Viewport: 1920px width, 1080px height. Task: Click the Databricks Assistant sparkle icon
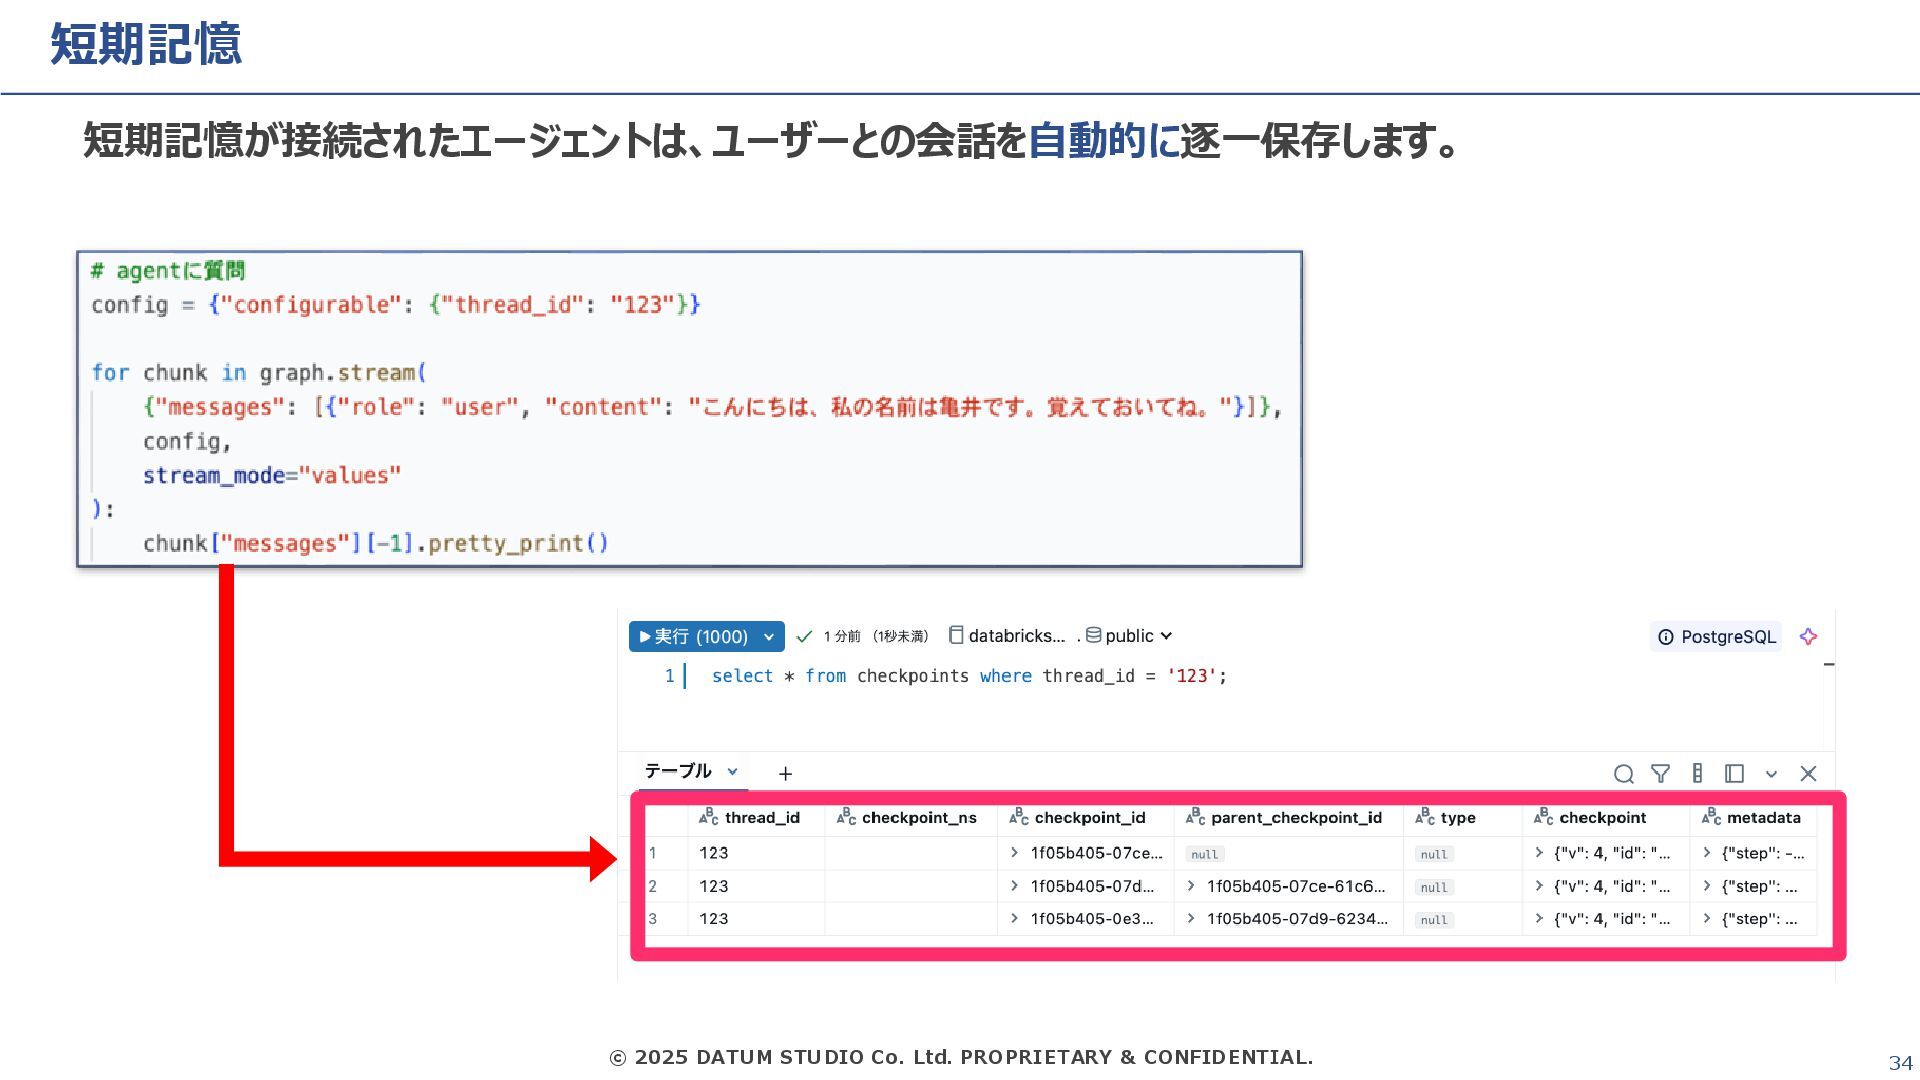click(1808, 637)
